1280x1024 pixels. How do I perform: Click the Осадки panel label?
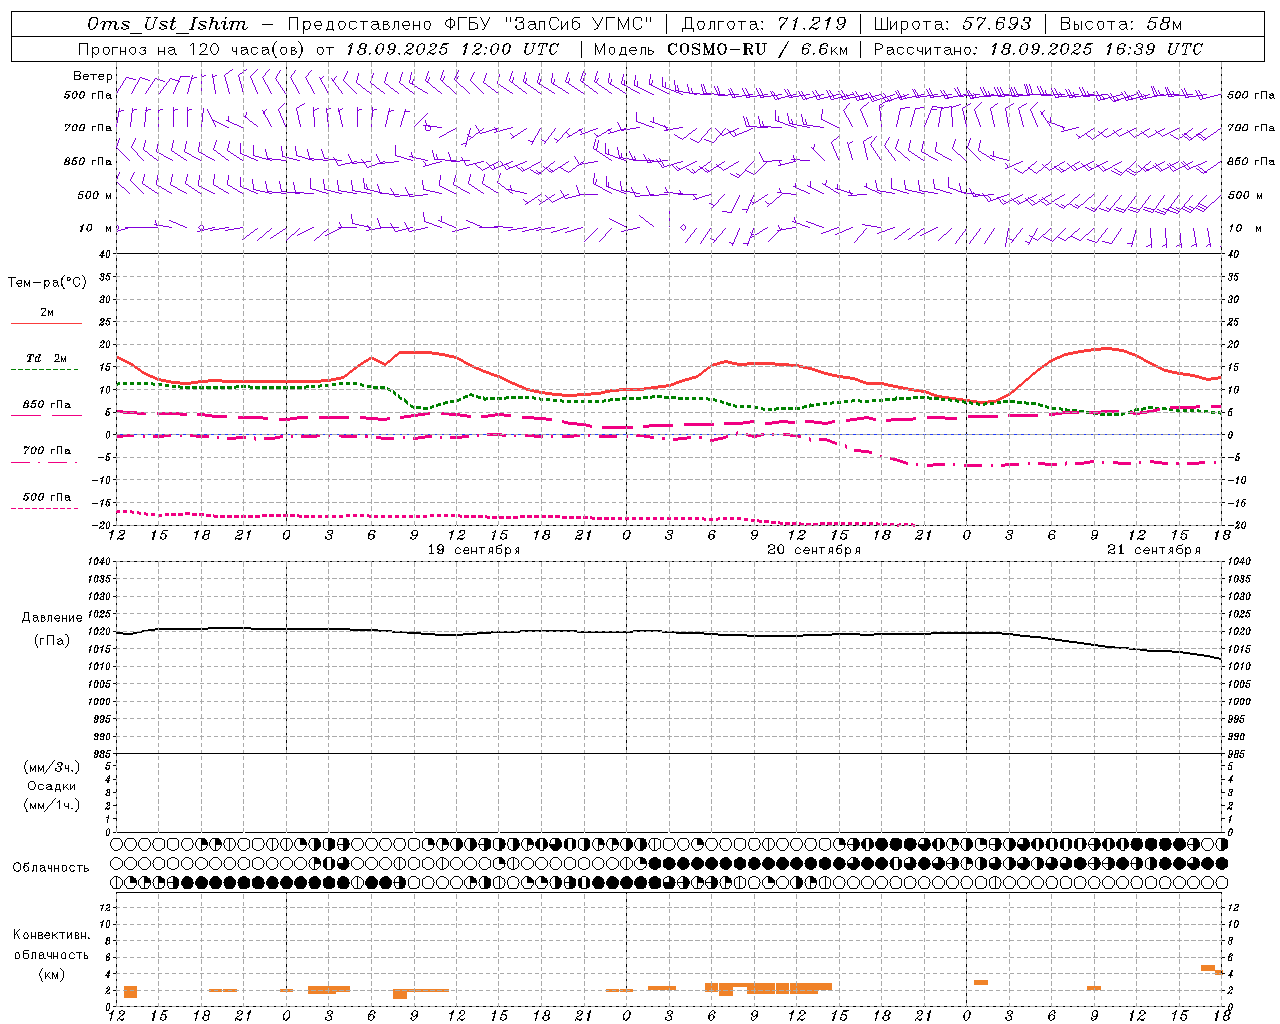pos(52,786)
